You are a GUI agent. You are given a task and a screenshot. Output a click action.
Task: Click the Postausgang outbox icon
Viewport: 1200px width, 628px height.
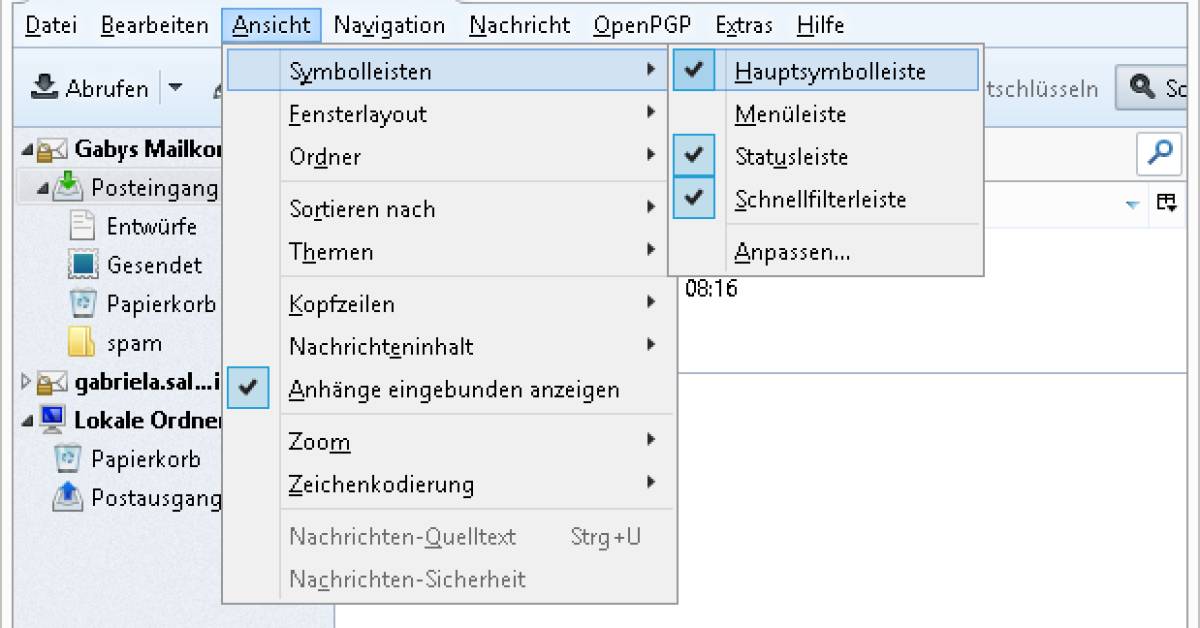[68, 497]
